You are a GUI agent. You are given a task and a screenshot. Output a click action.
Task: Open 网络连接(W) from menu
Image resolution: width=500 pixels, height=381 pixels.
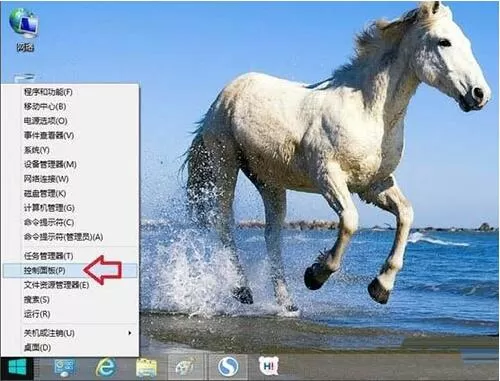click(71, 179)
